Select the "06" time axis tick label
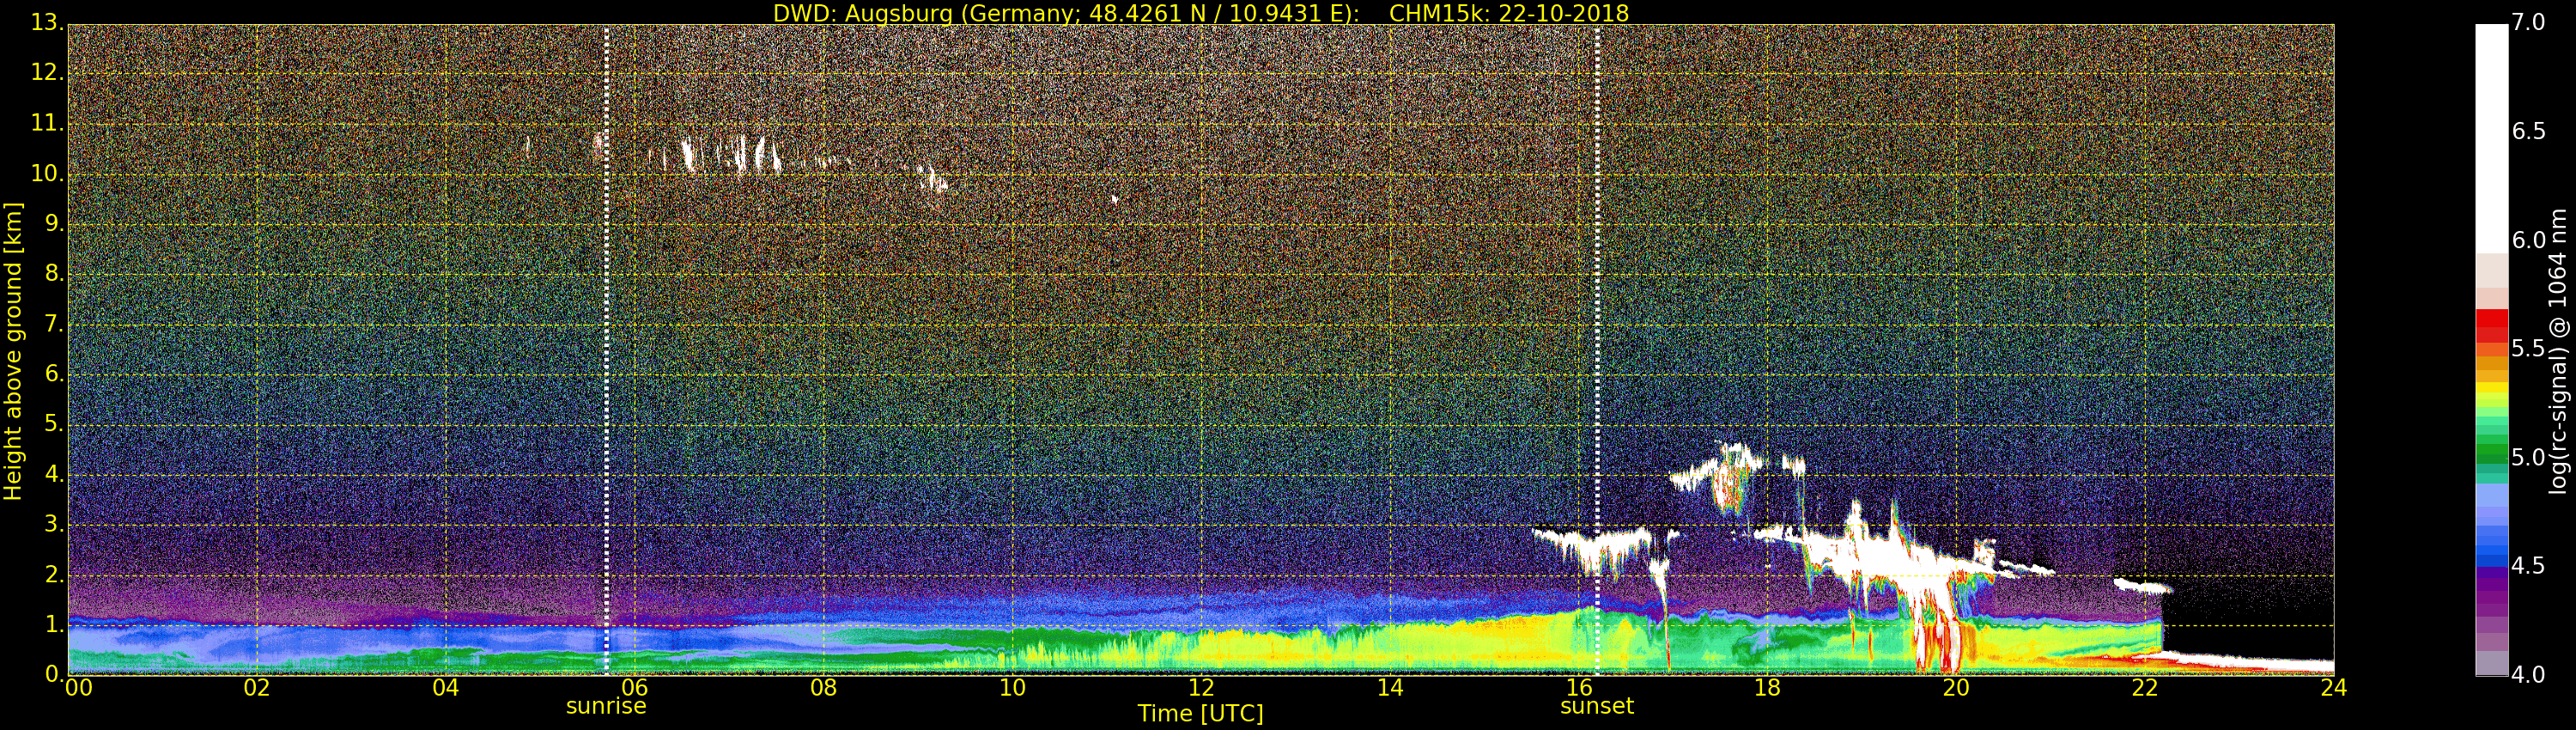This screenshot has width=2576, height=730. (634, 688)
